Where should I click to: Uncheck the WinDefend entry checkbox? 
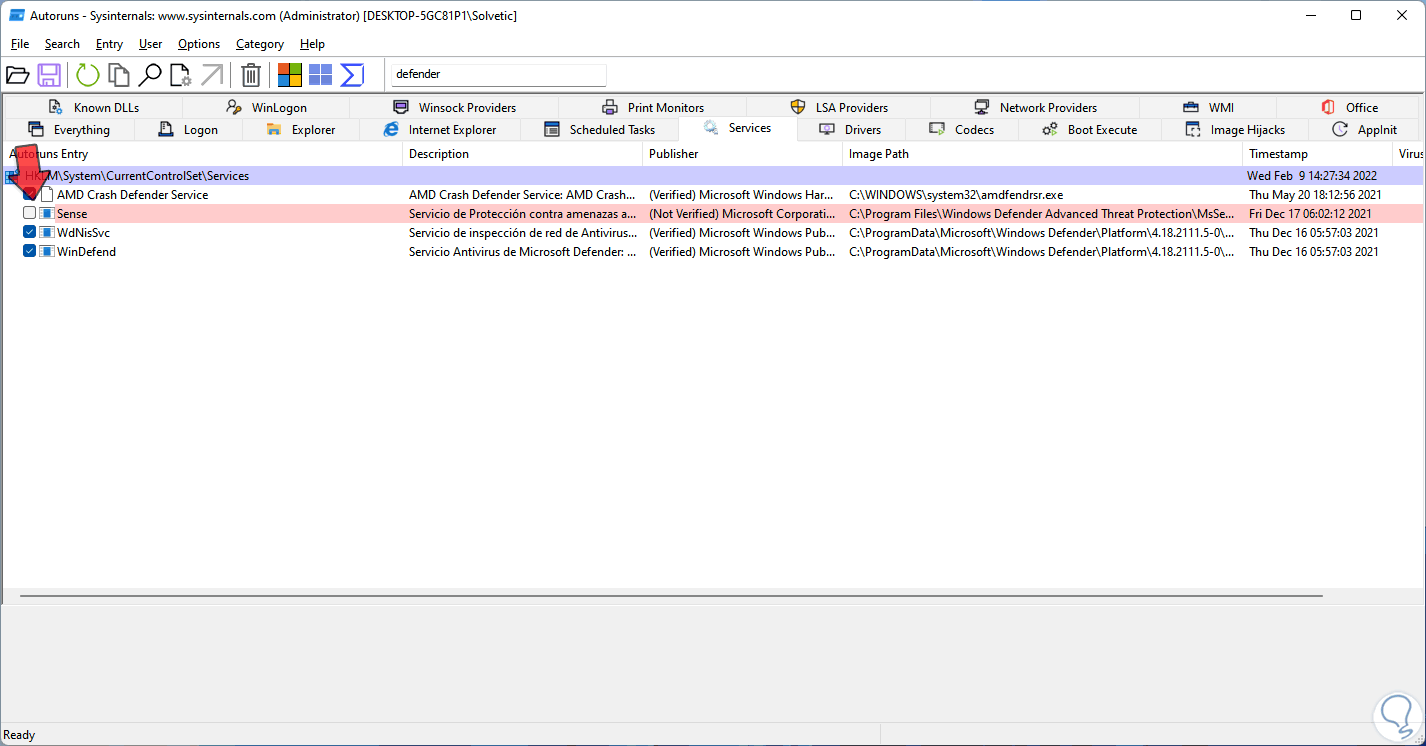[30, 252]
